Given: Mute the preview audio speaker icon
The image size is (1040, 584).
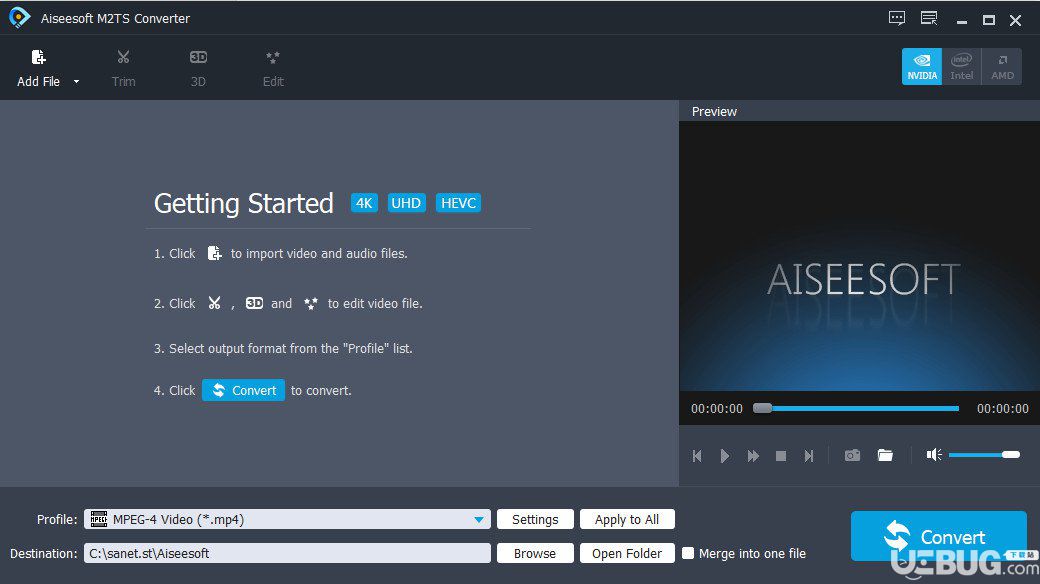Looking at the screenshot, I should coord(934,455).
